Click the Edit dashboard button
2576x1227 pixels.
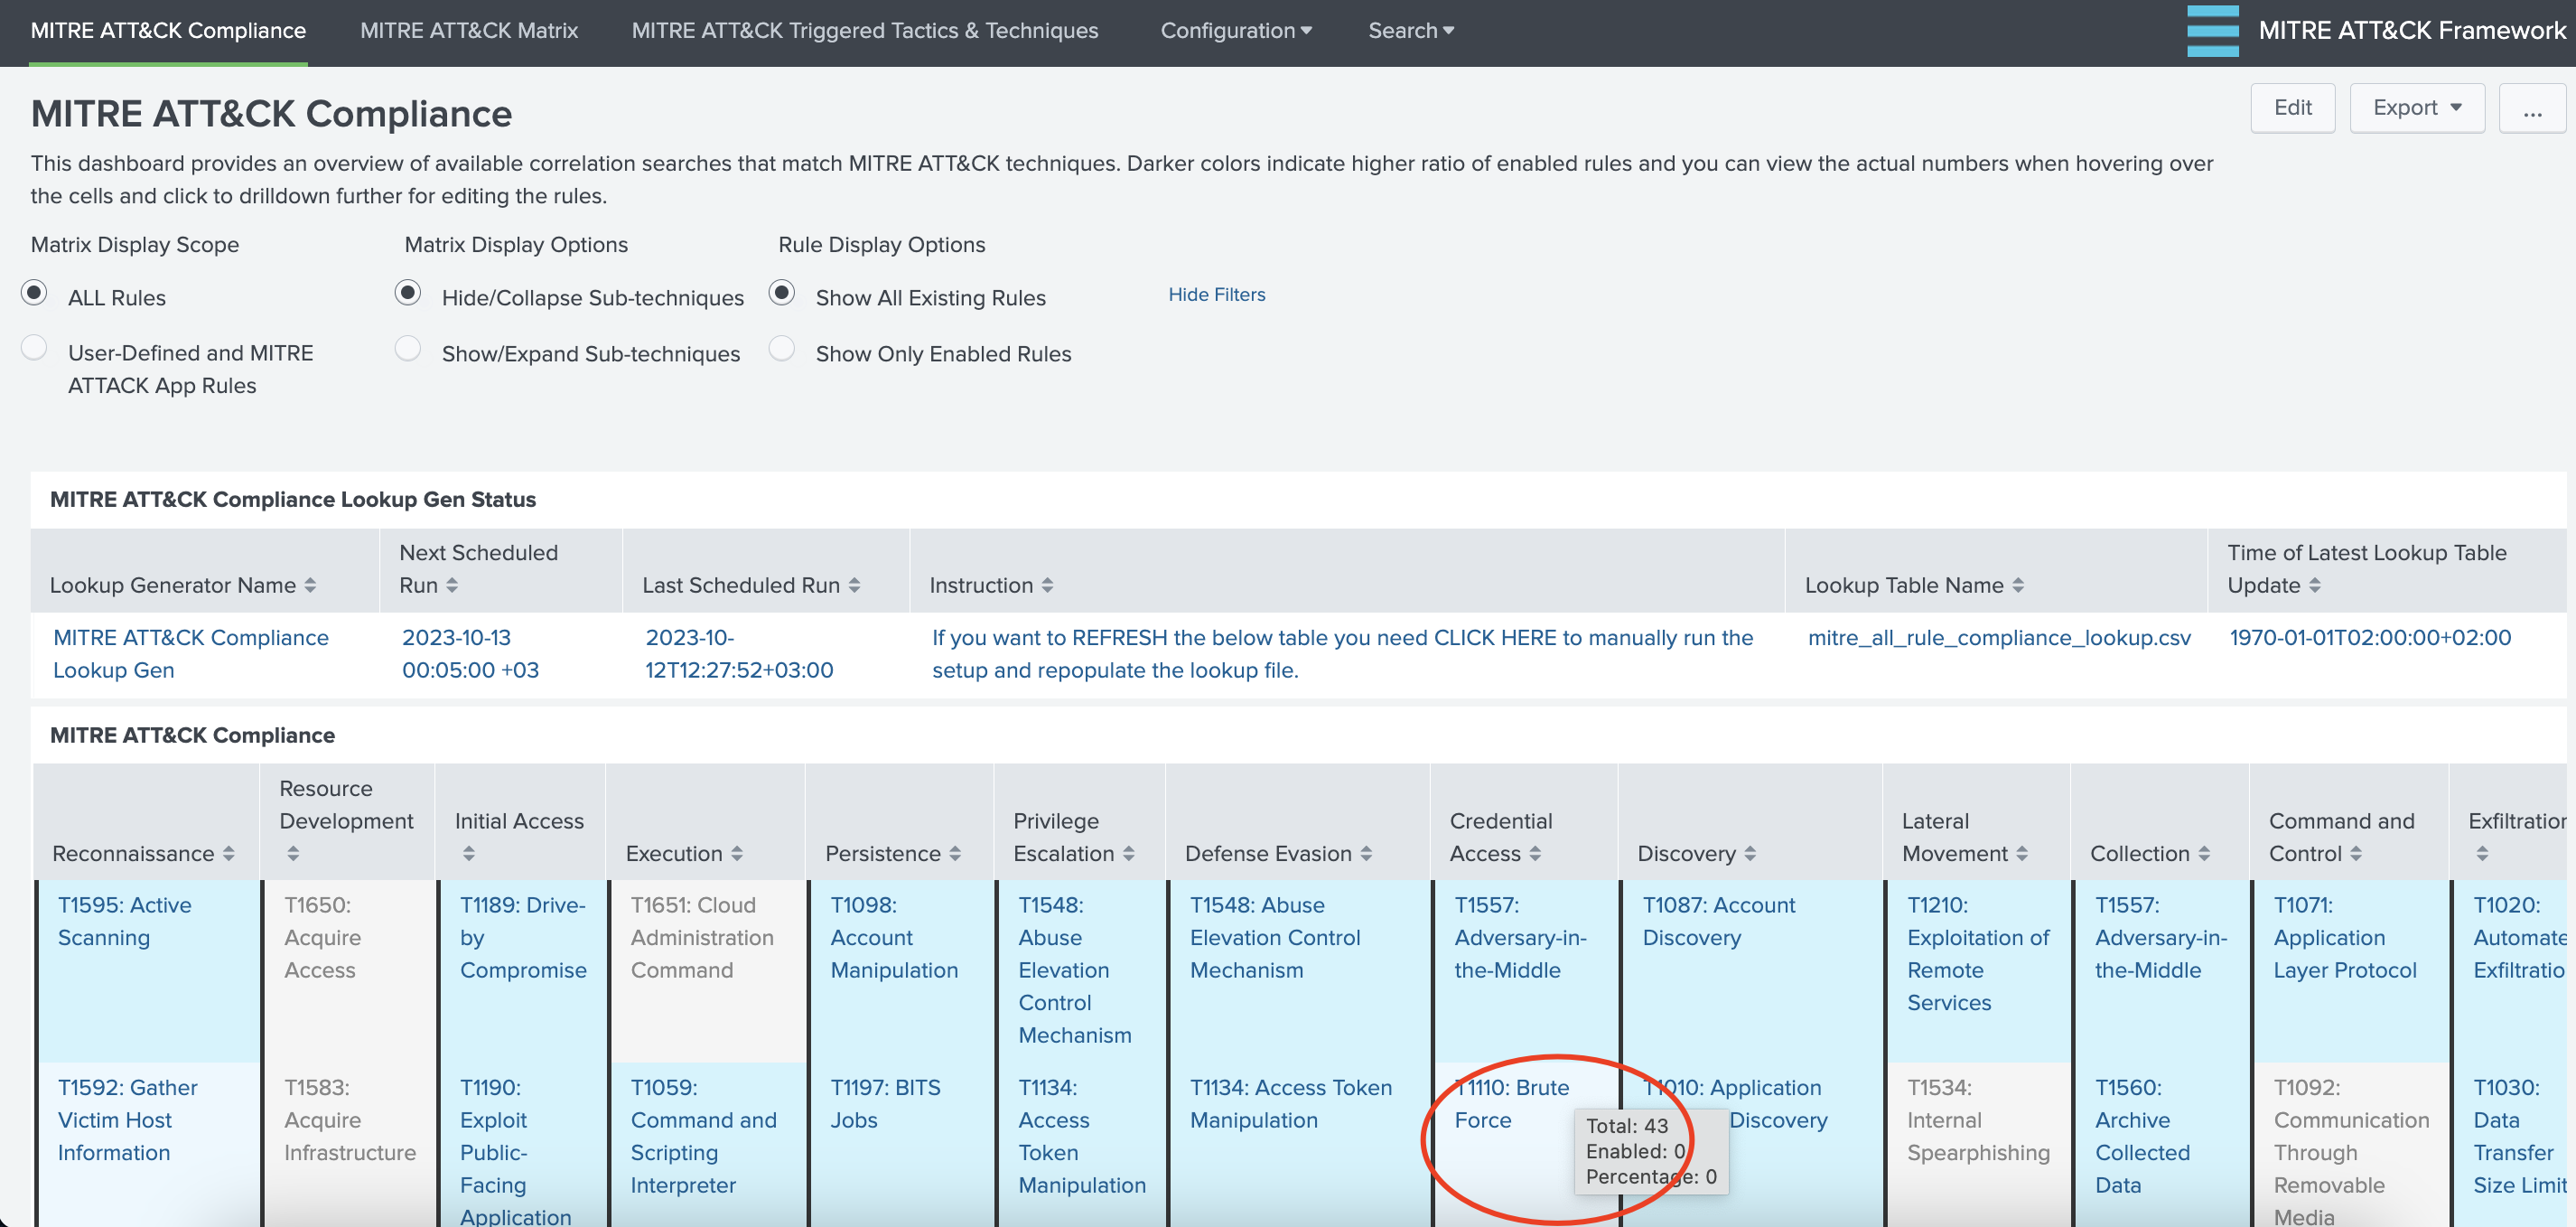coord(2292,108)
